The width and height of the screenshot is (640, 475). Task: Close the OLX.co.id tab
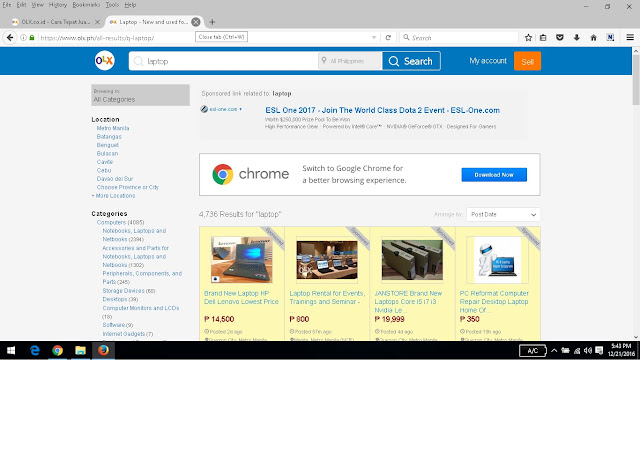coord(97,22)
